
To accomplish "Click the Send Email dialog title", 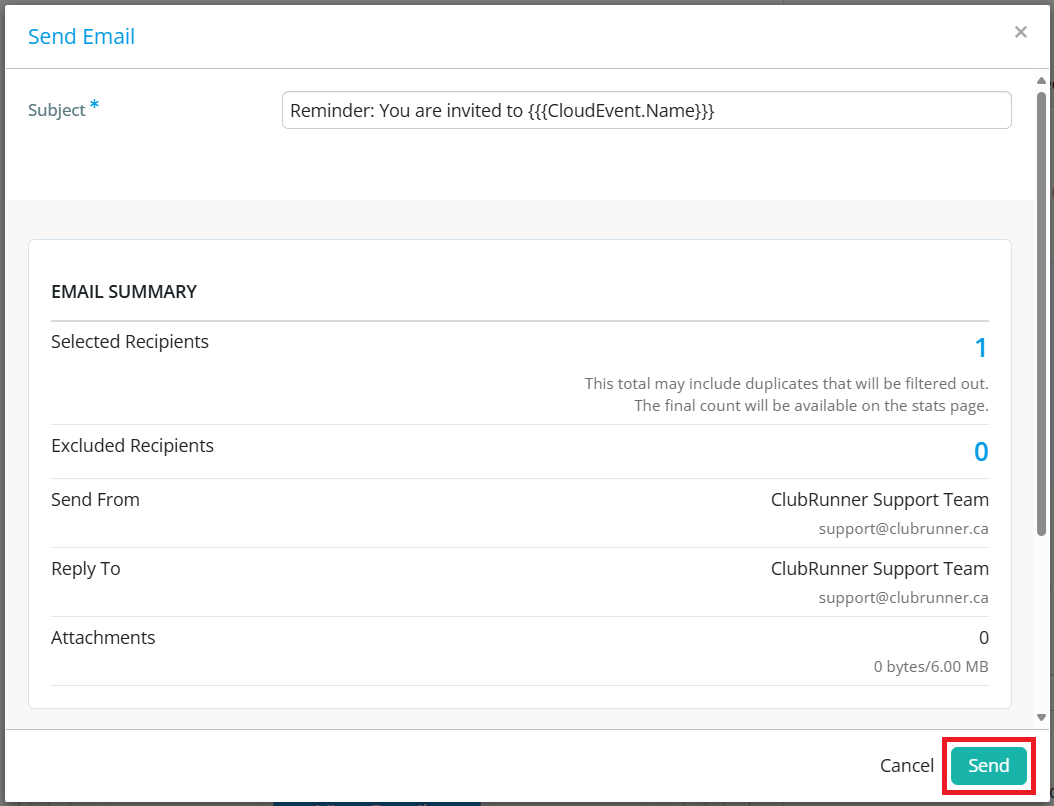I will (x=81, y=37).
